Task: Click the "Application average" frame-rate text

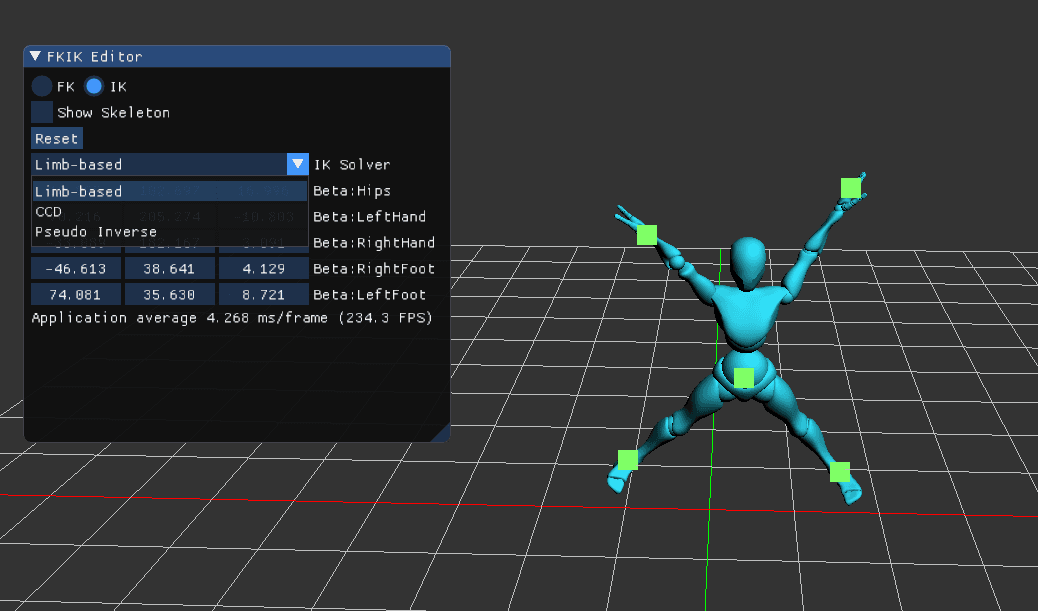Action: [x=232, y=318]
